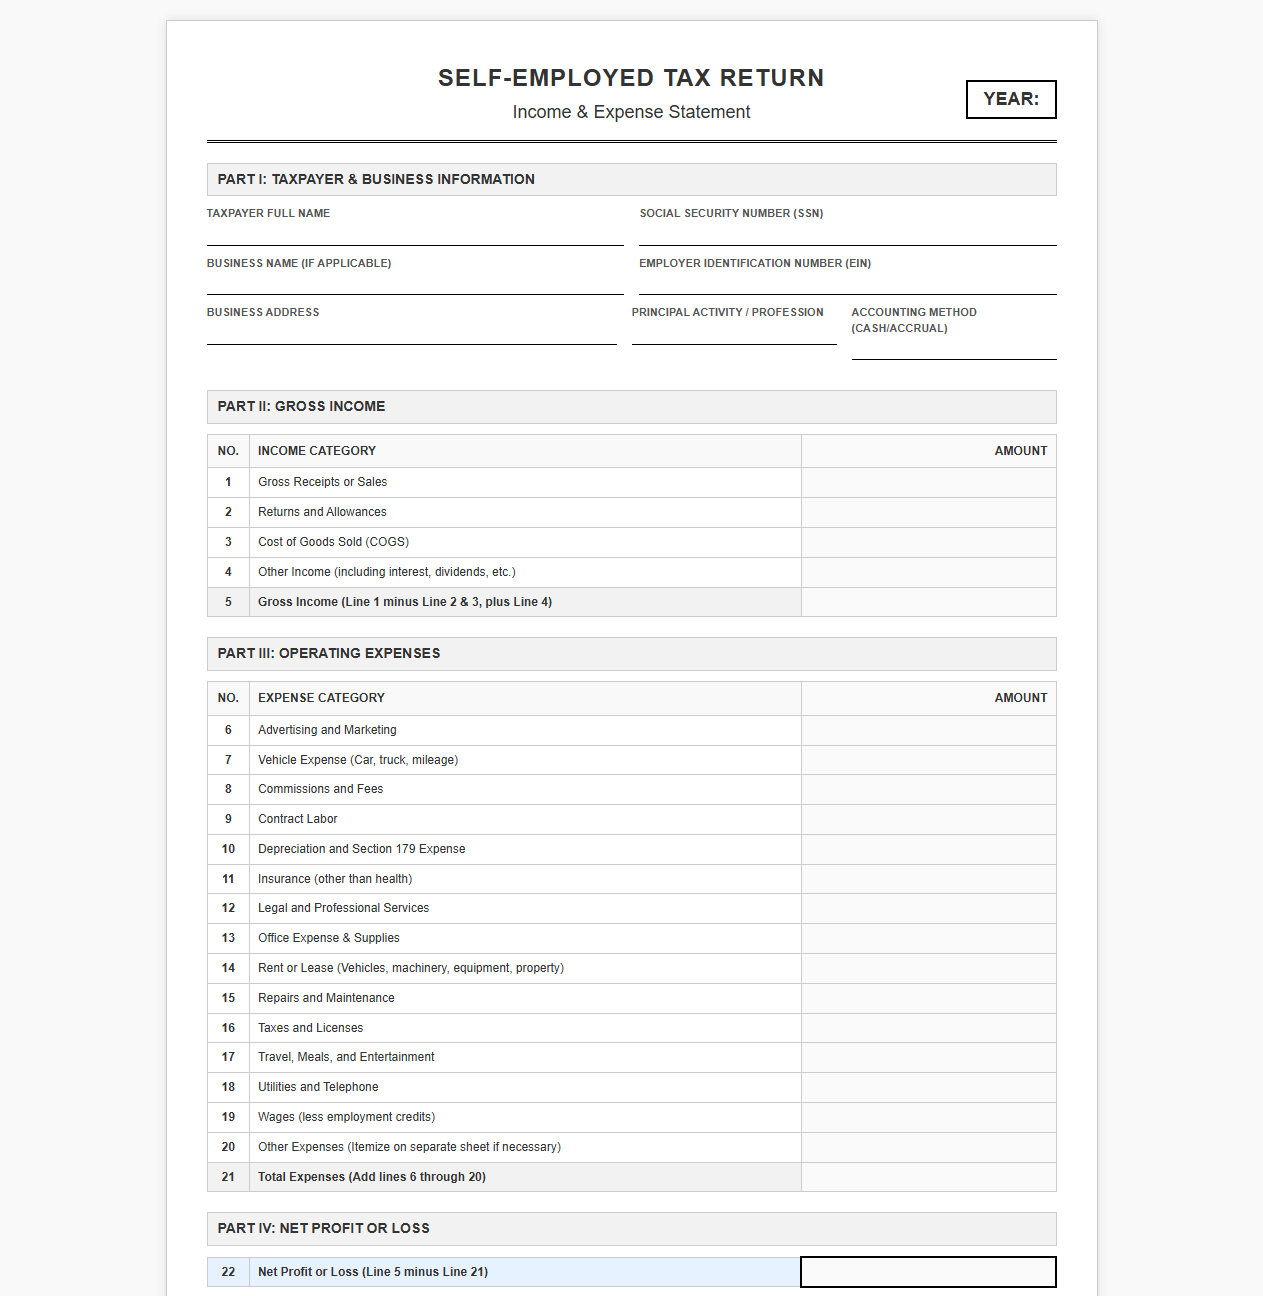Click the 'EXPENSE CATEGORY' column header

point(321,698)
